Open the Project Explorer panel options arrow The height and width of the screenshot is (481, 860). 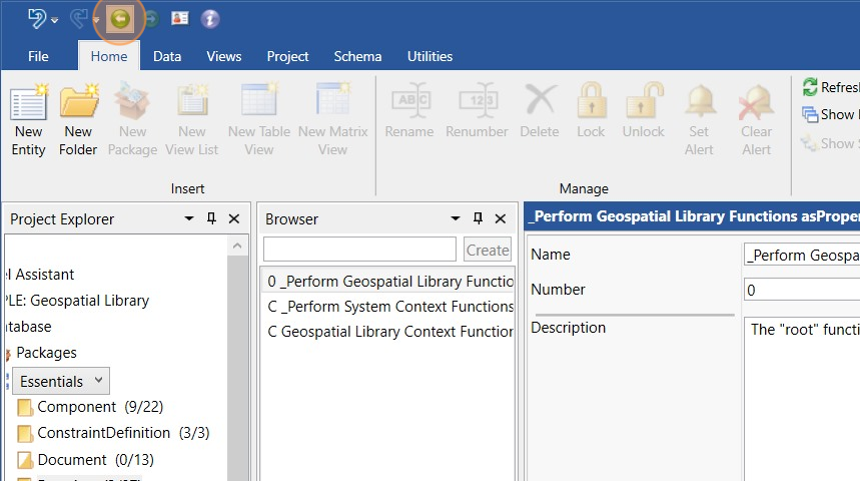189,219
